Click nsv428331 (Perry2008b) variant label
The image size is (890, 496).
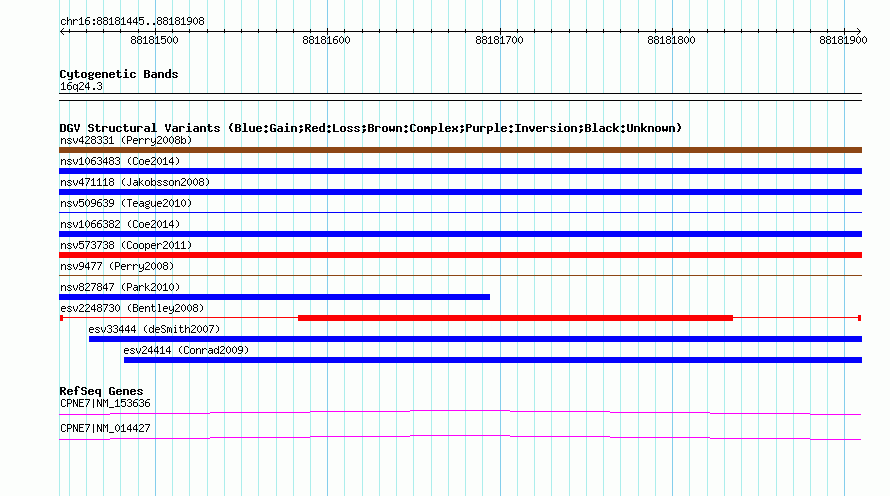pyautogui.click(x=126, y=140)
